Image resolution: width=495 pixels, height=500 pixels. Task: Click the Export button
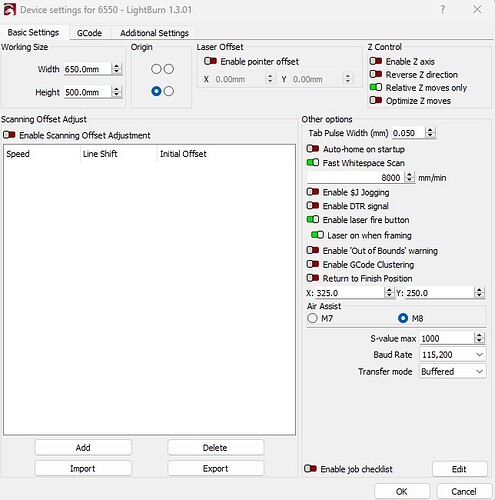coord(215,469)
